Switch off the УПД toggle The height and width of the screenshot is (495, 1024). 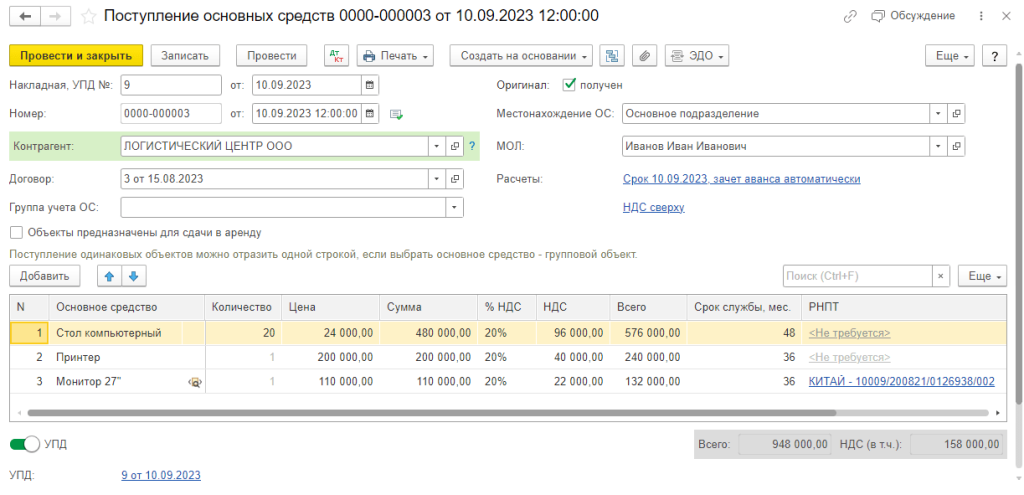26,443
